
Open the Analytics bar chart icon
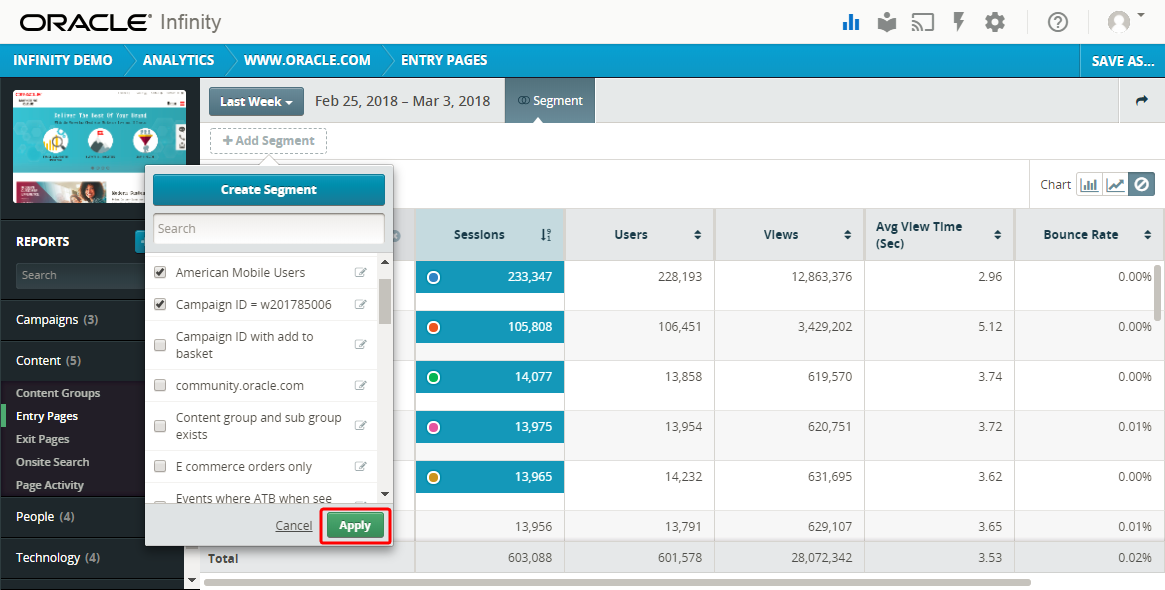coord(851,22)
